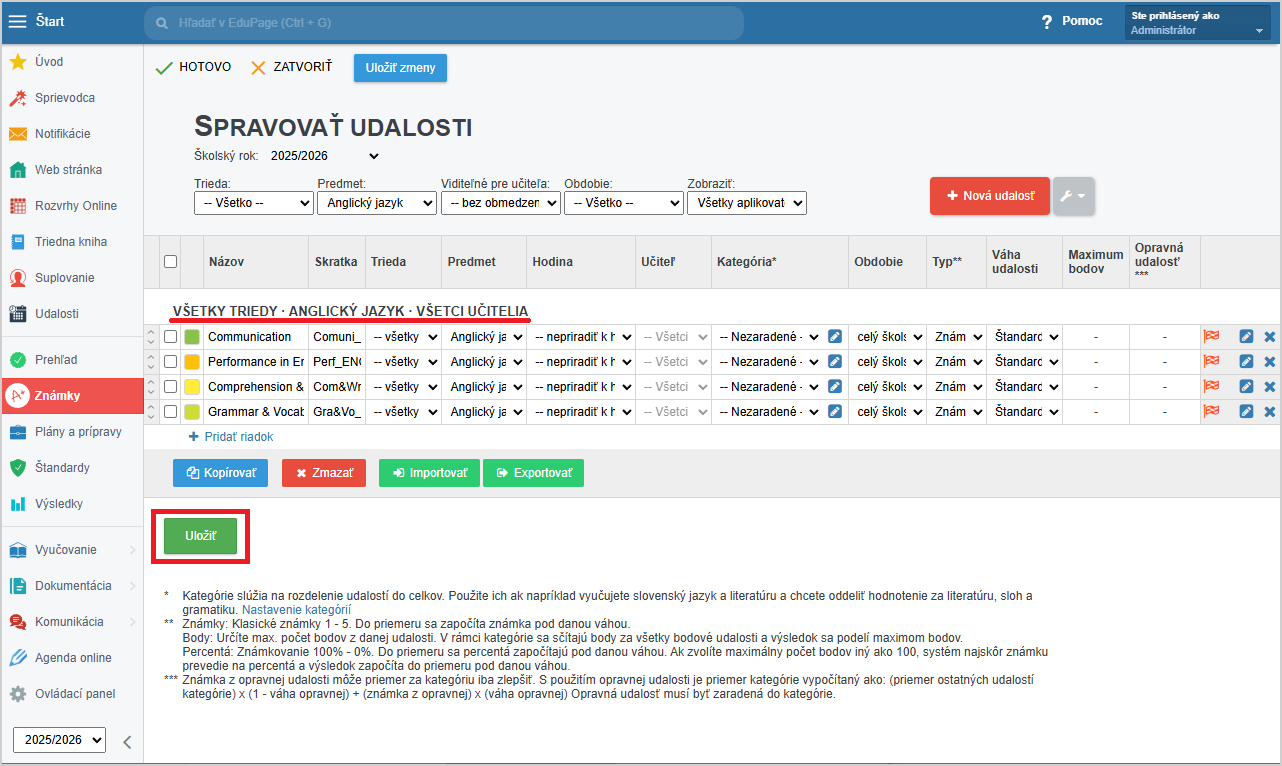
Task: Expand the Trieda filter dropdown
Action: pyautogui.click(x=253, y=203)
